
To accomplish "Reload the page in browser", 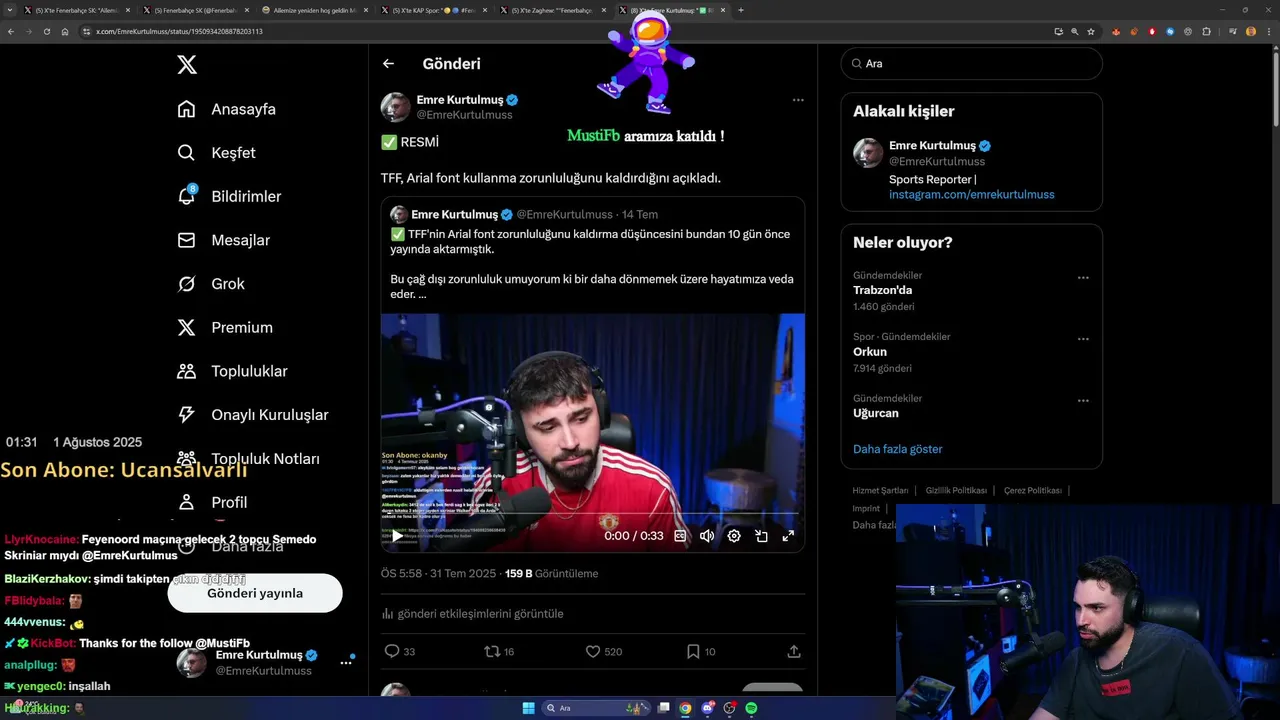I will (x=46, y=31).
